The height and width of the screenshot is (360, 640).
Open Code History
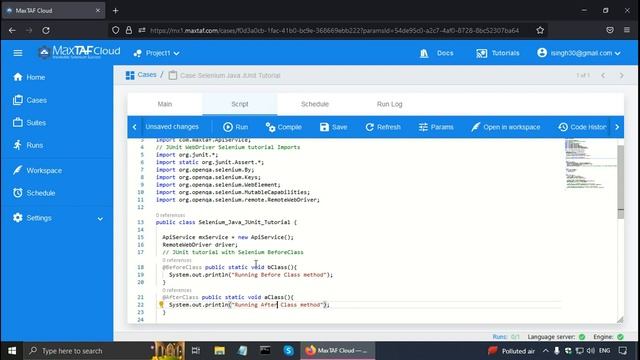click(x=582, y=127)
